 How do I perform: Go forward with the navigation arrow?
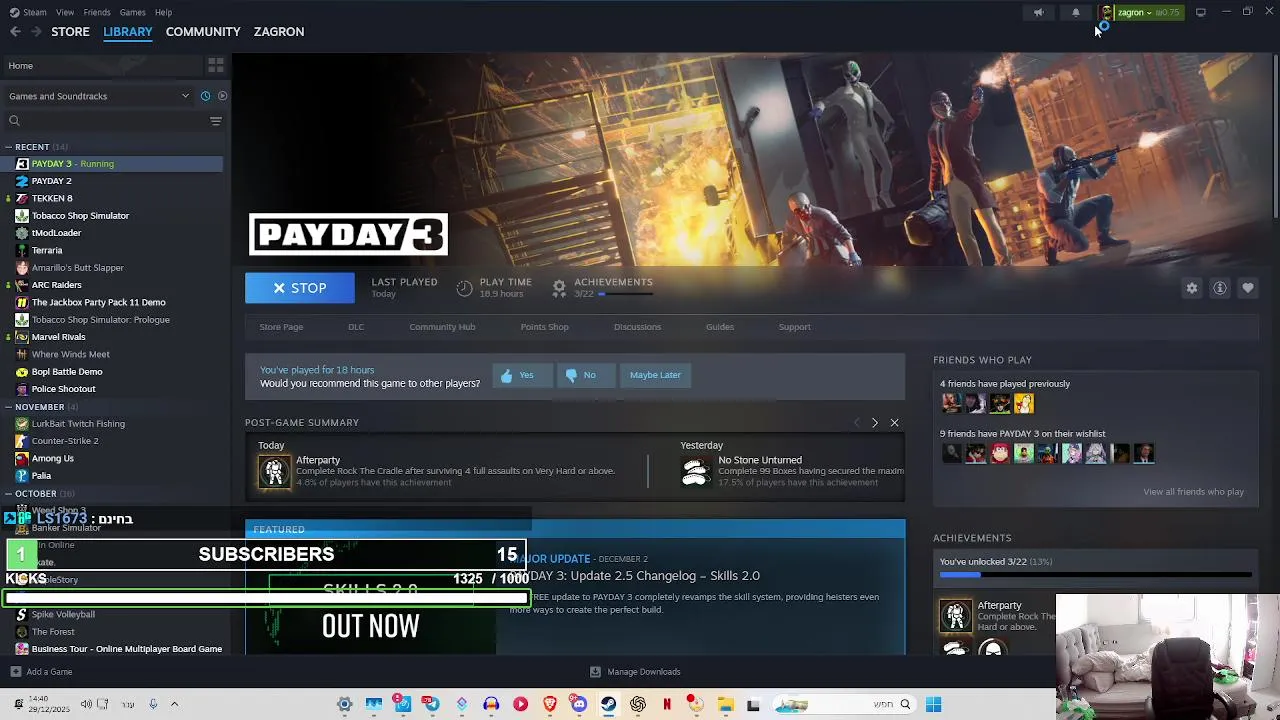(x=36, y=32)
